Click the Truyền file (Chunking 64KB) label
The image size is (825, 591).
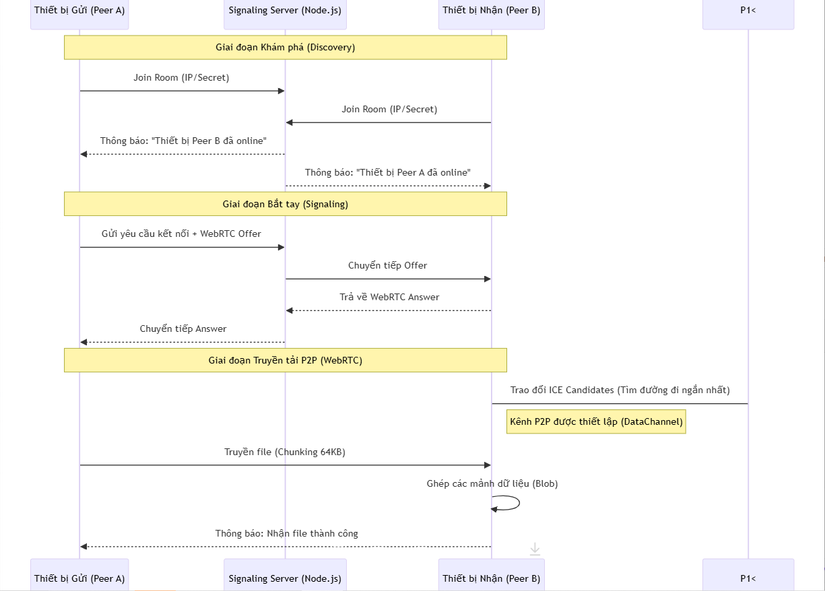(x=285, y=452)
